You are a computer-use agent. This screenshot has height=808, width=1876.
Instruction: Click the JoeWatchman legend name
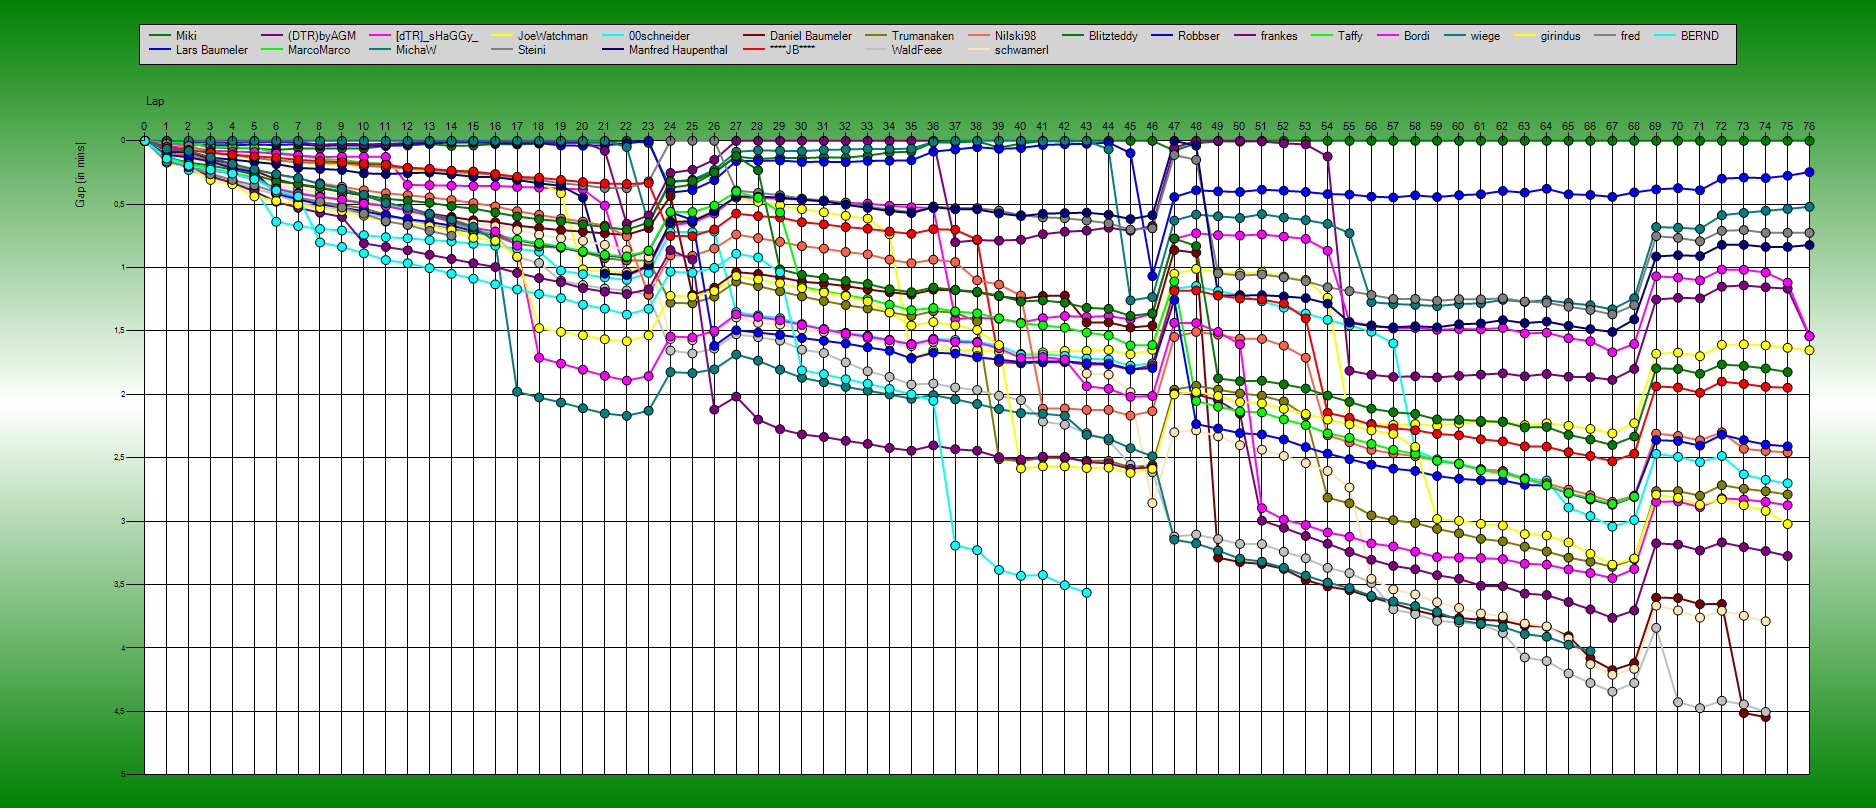coord(553,36)
